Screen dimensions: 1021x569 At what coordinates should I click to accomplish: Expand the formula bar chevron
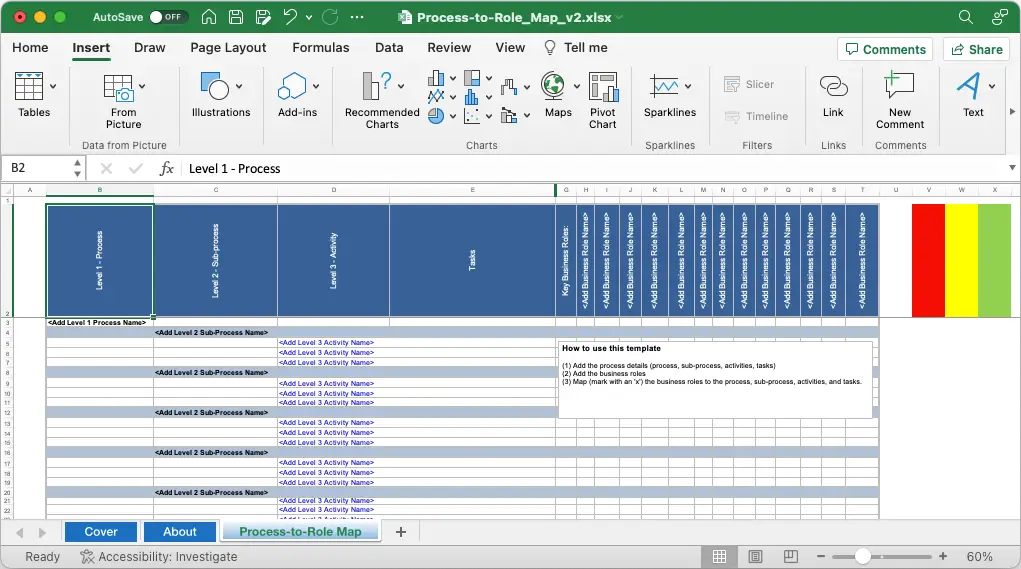point(1012,168)
